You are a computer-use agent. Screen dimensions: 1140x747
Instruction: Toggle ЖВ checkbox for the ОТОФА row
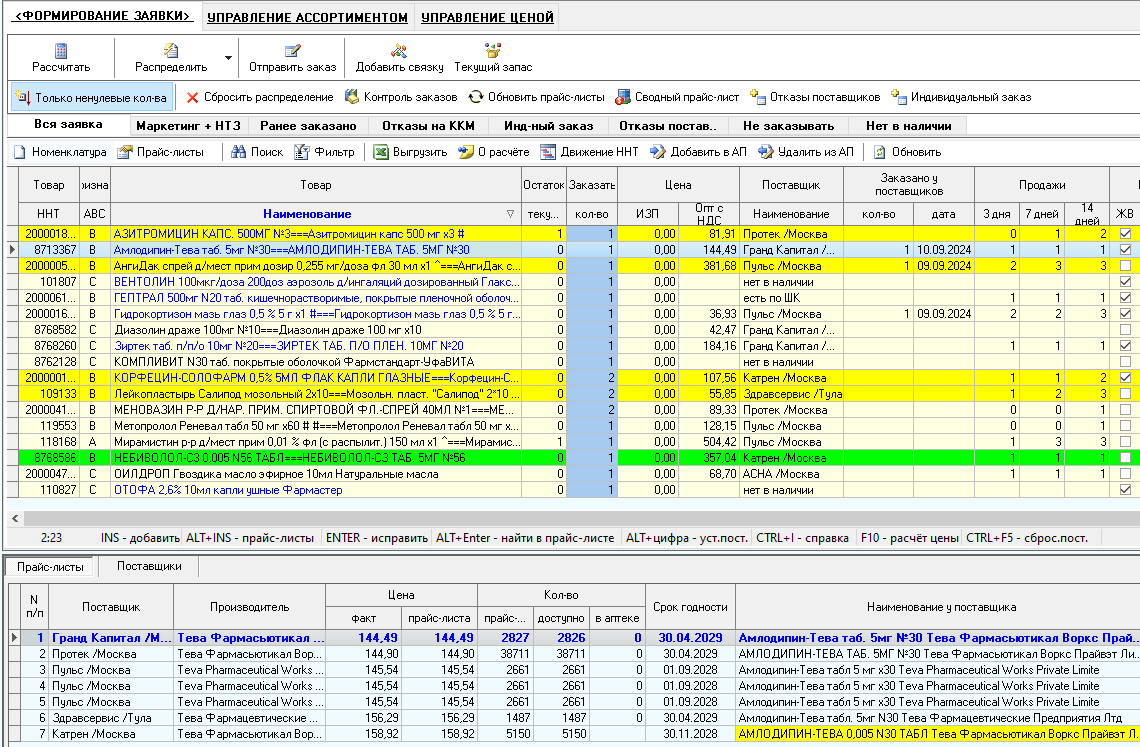click(1126, 490)
